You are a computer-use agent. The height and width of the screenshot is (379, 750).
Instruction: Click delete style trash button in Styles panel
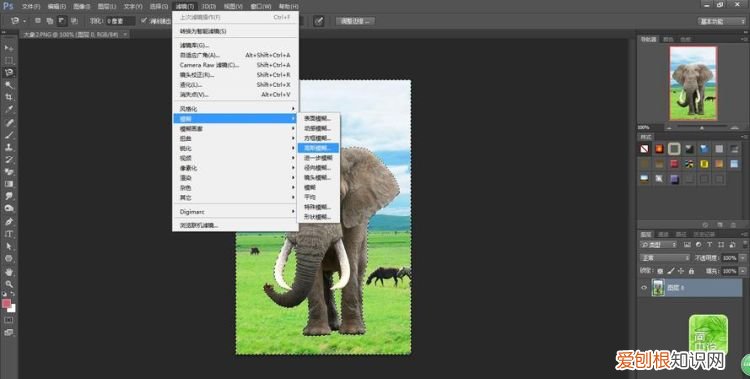(734, 224)
